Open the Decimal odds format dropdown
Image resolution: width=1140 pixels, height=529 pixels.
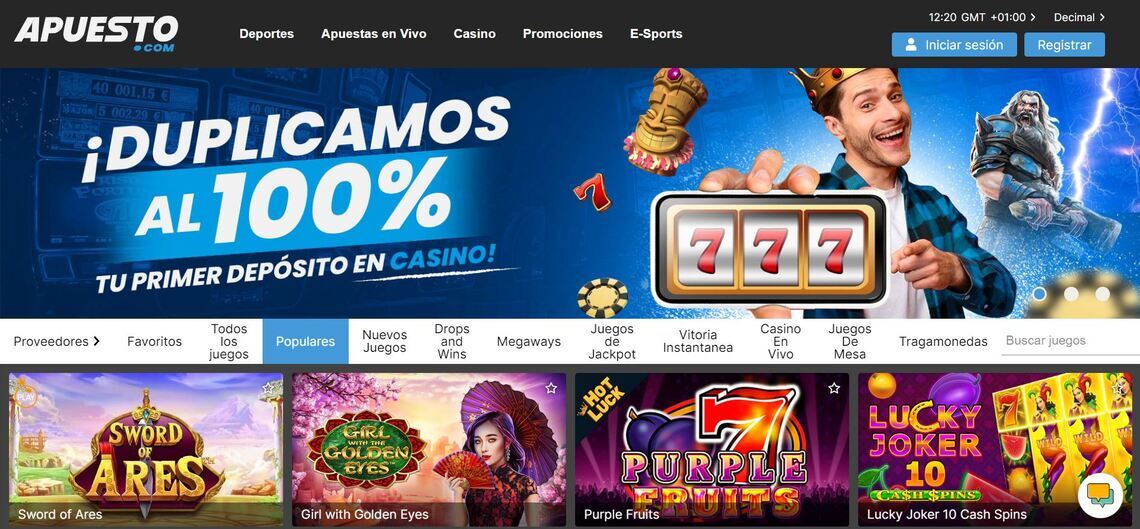[1079, 17]
